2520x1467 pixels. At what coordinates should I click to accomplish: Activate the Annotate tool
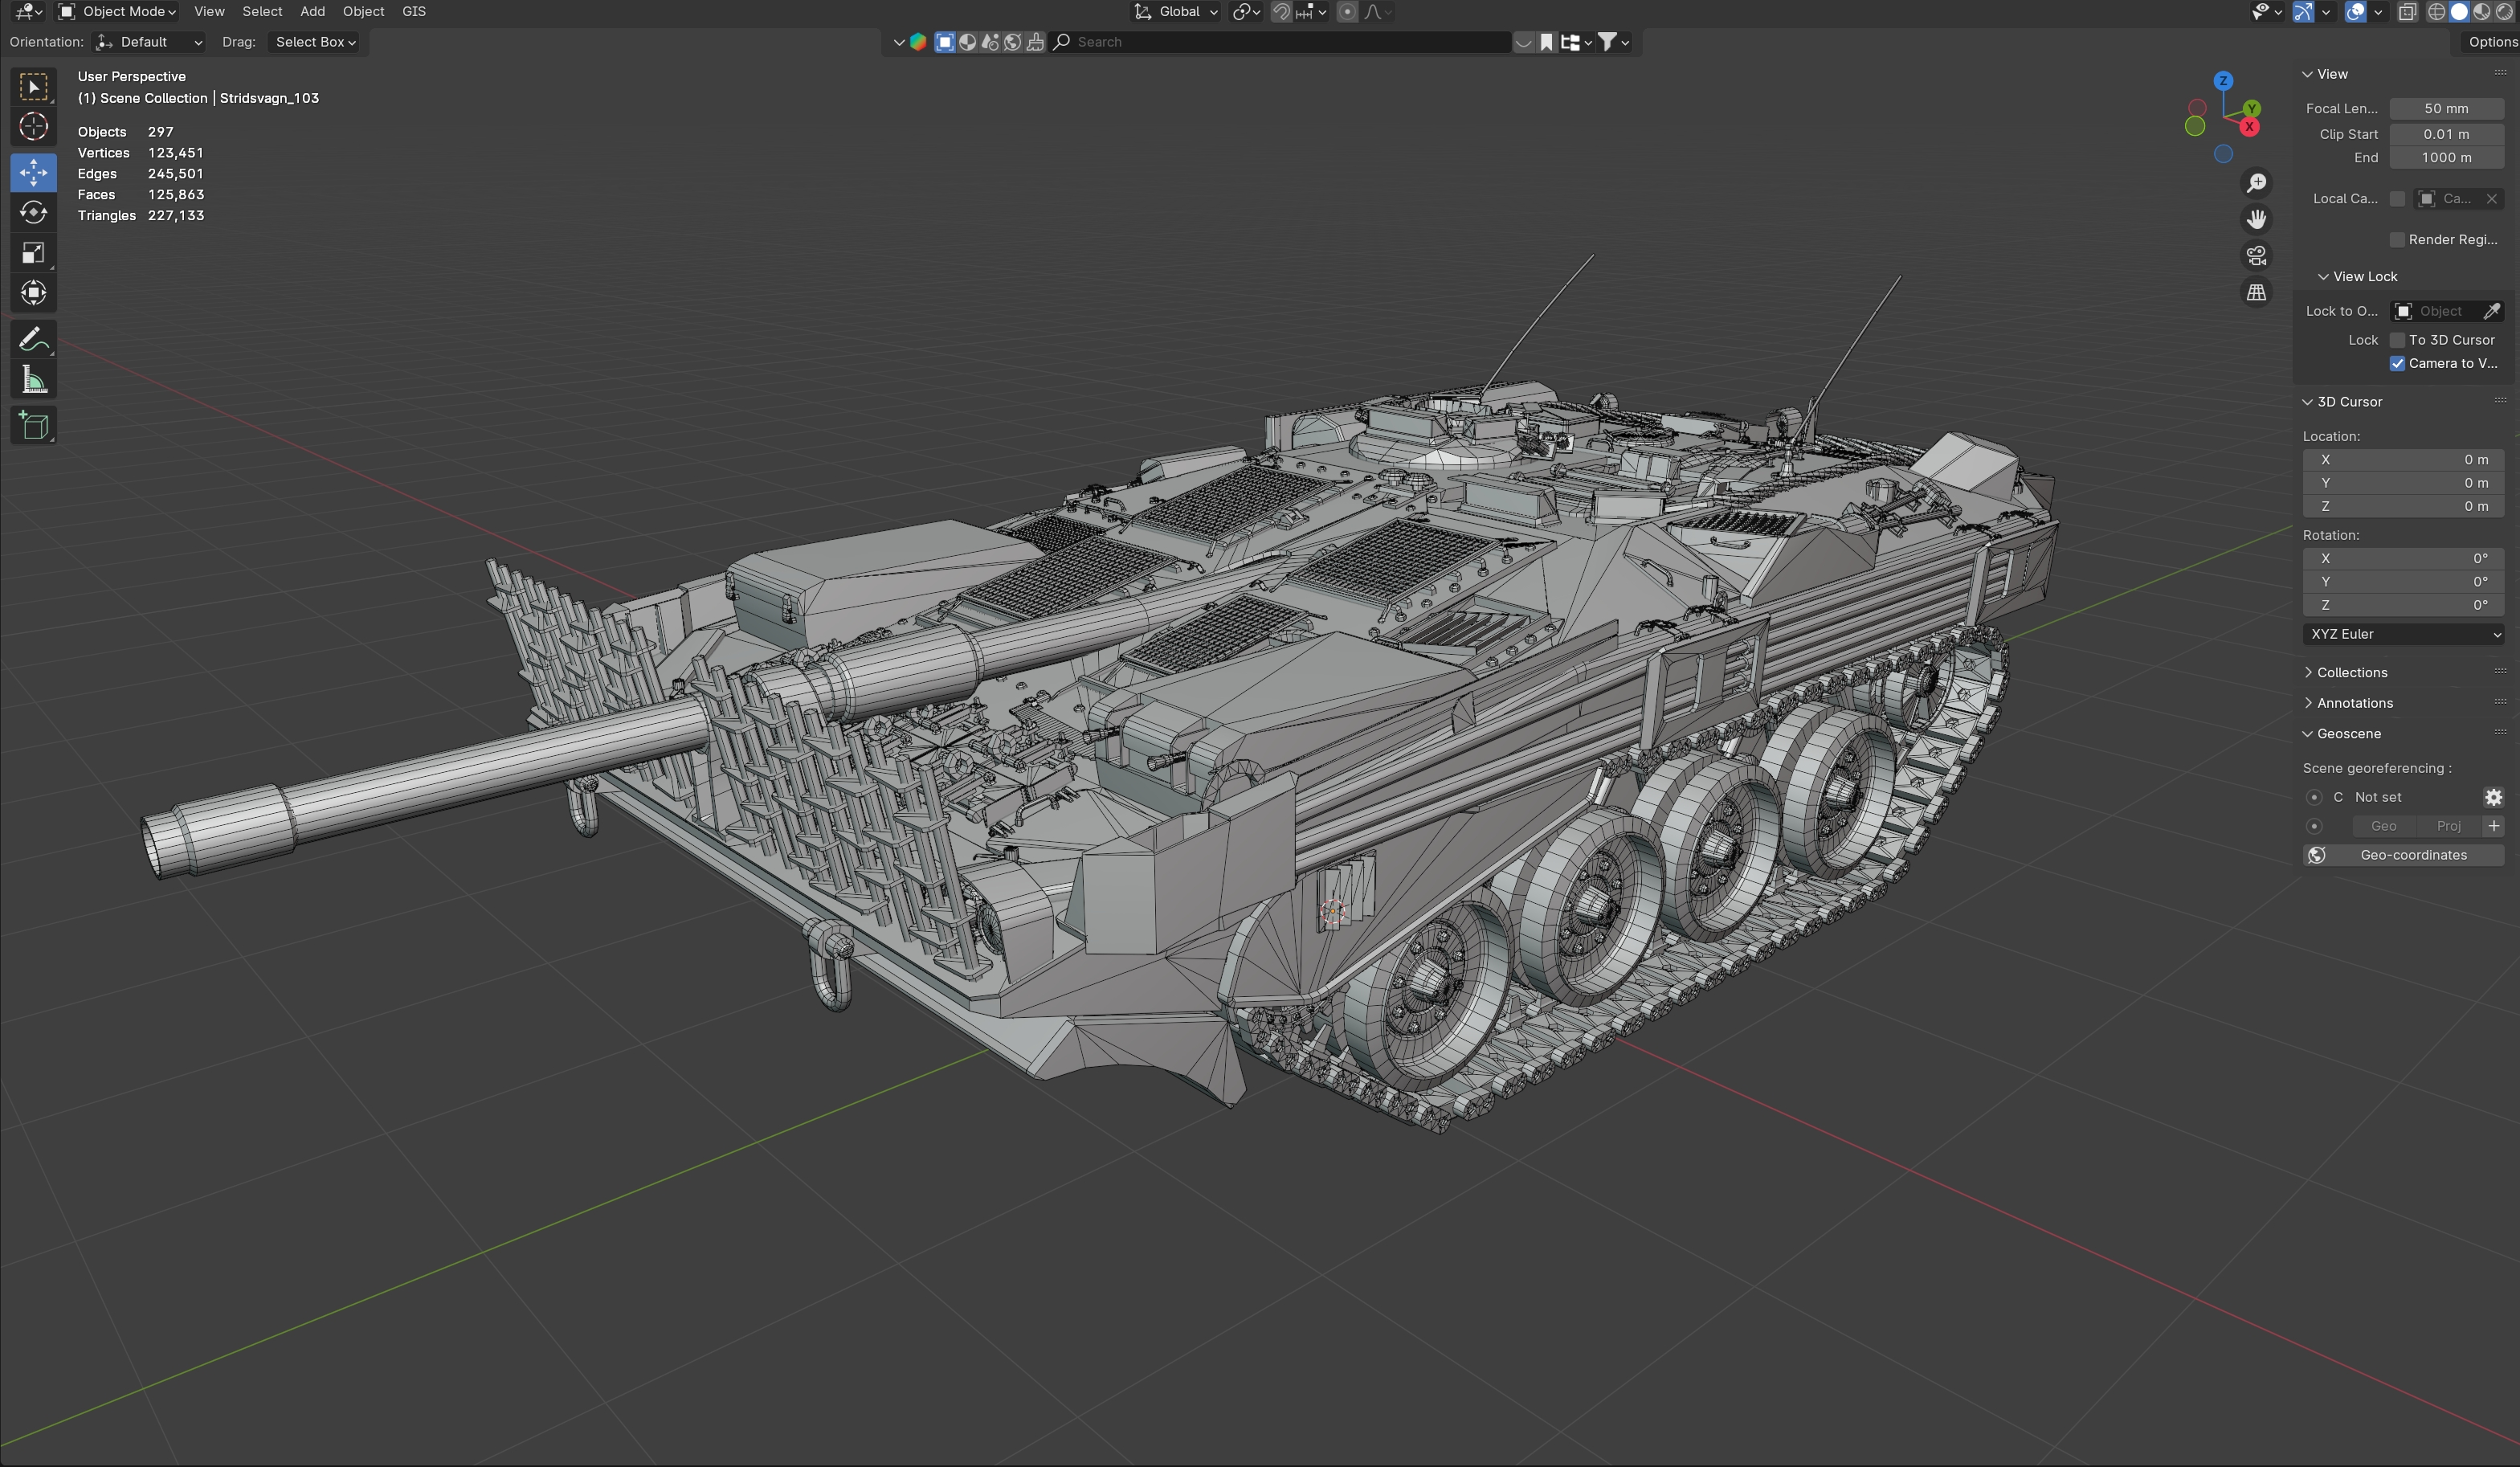pyautogui.click(x=33, y=338)
